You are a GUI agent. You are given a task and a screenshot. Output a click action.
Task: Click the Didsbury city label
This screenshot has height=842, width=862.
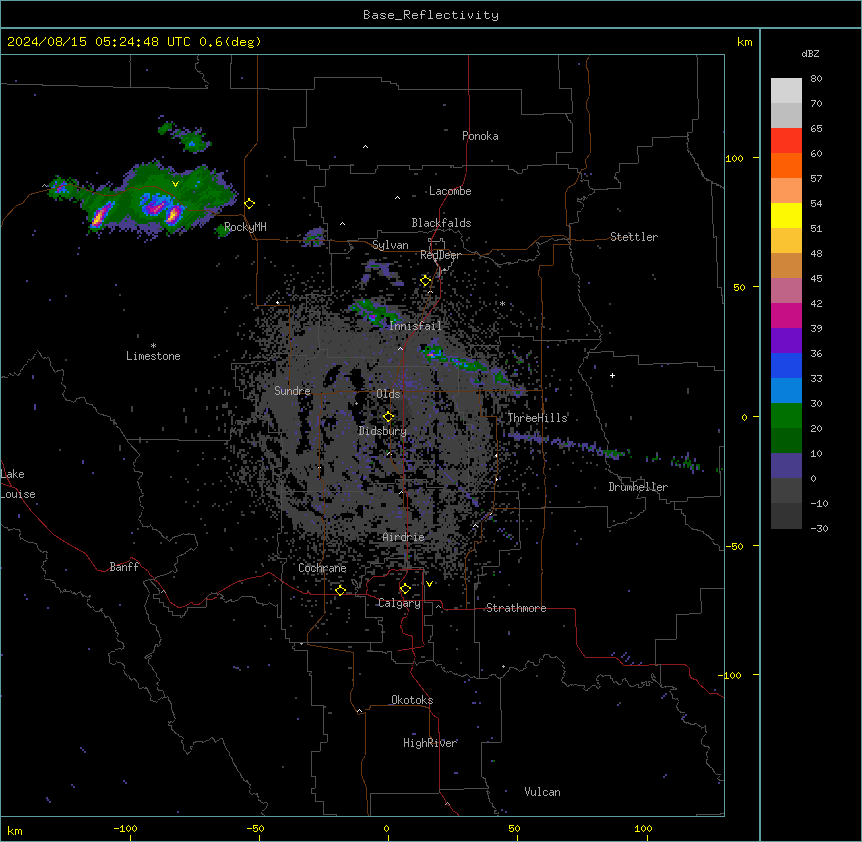[383, 431]
